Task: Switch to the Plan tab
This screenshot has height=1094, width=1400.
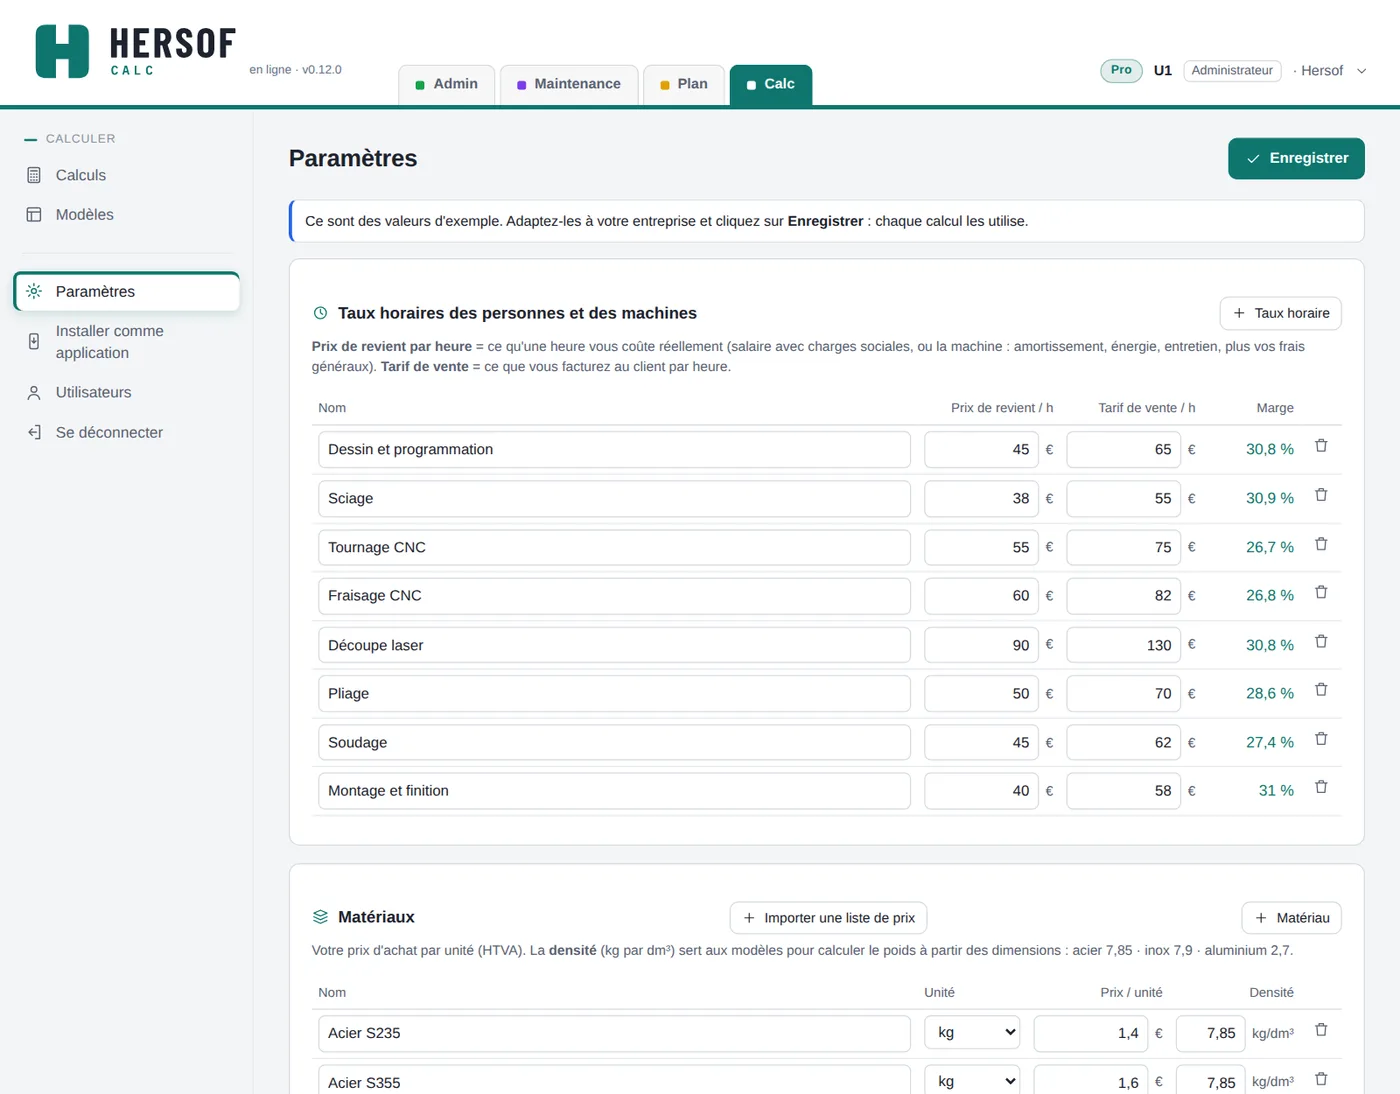Action: tap(684, 85)
